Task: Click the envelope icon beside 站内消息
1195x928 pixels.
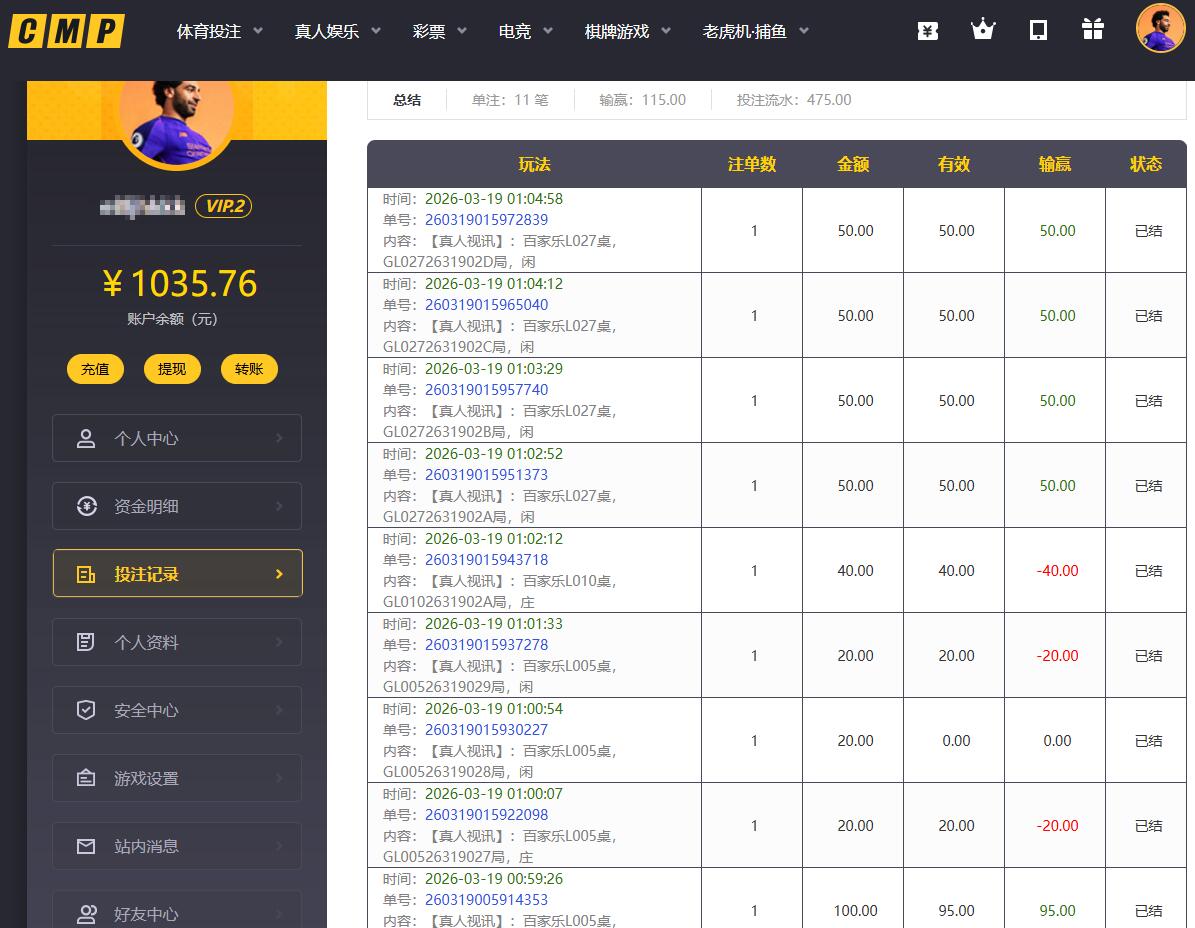Action: click(x=87, y=846)
